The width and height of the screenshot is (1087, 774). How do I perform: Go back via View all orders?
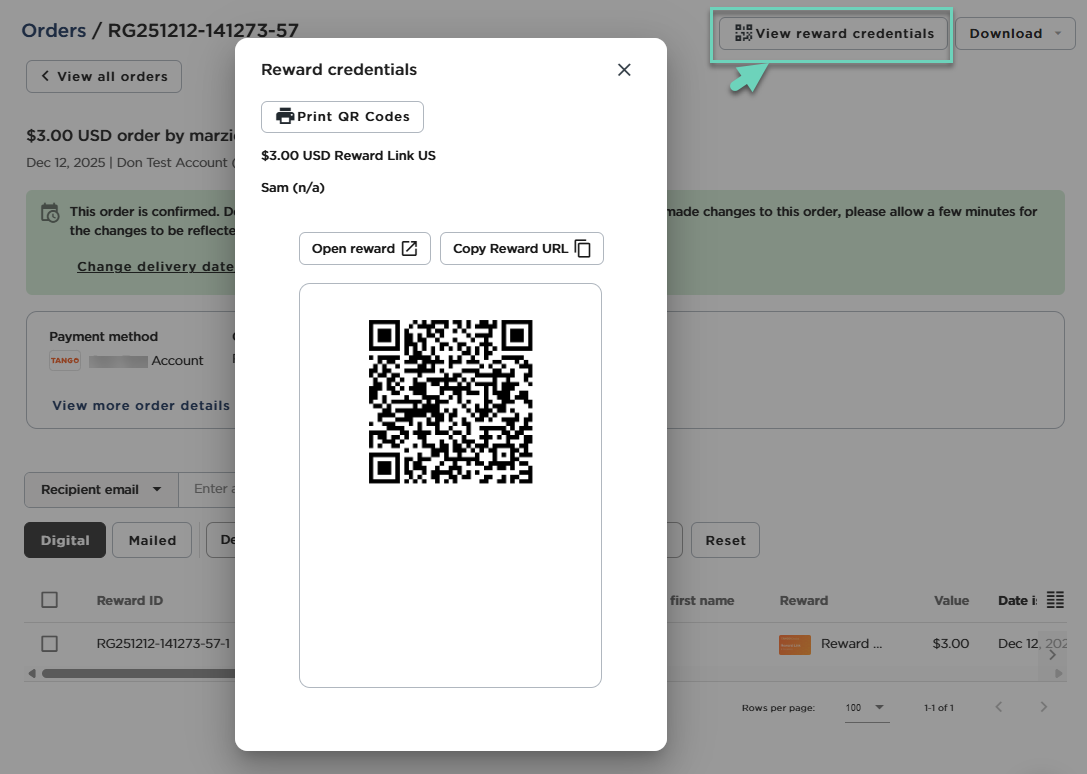coord(104,76)
